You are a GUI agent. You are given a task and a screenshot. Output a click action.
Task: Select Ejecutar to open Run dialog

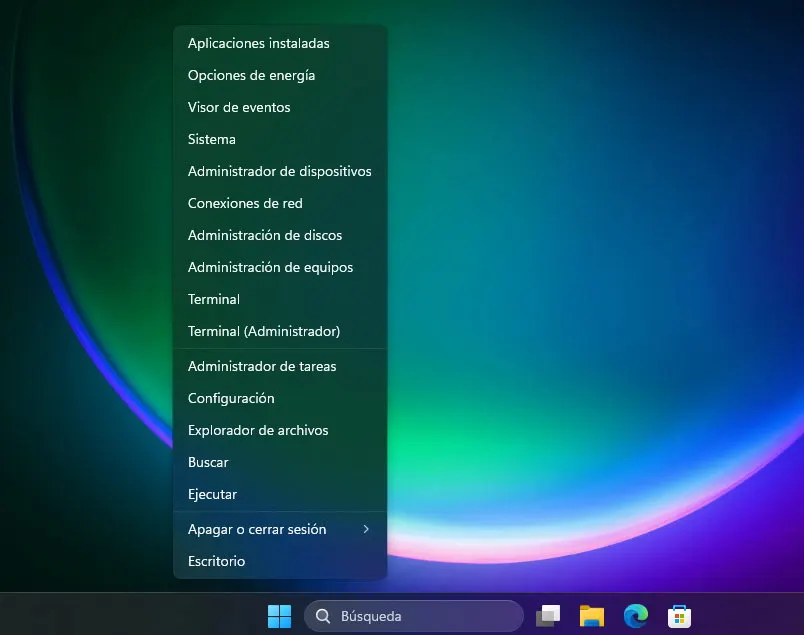(x=280, y=494)
